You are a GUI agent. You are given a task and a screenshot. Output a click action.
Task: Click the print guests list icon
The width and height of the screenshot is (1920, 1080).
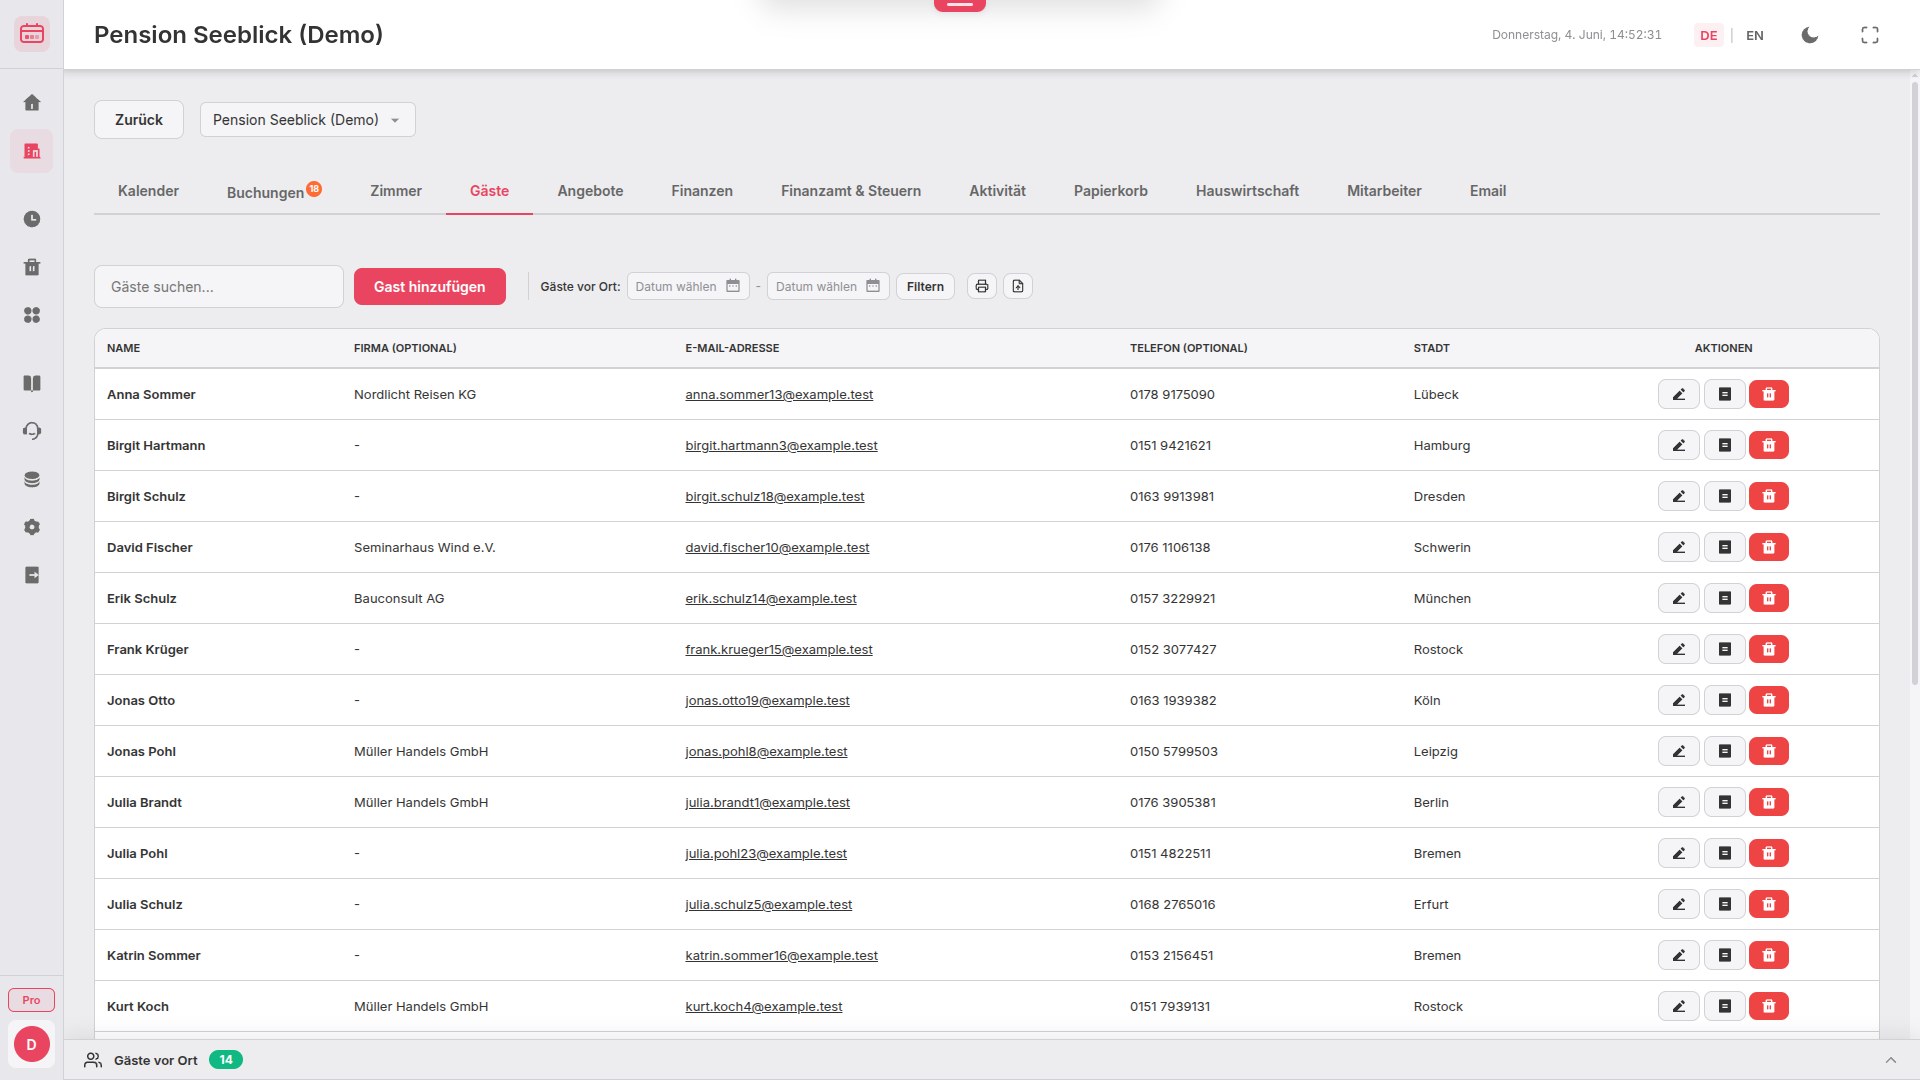pos(981,287)
